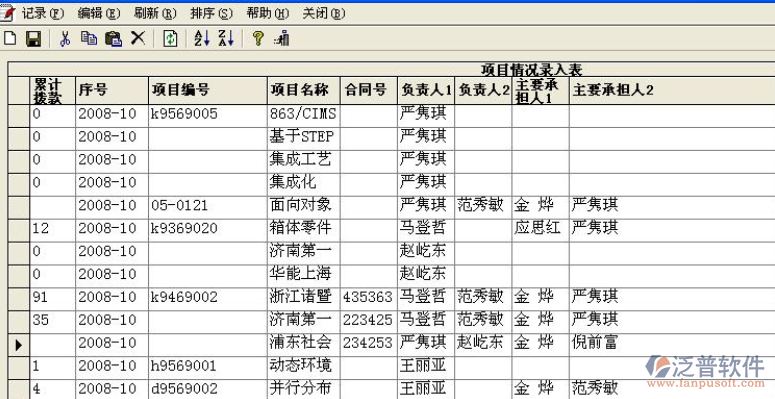
Task: Click the current-record arrow on the 浦东社会 row
Action: click(19, 344)
